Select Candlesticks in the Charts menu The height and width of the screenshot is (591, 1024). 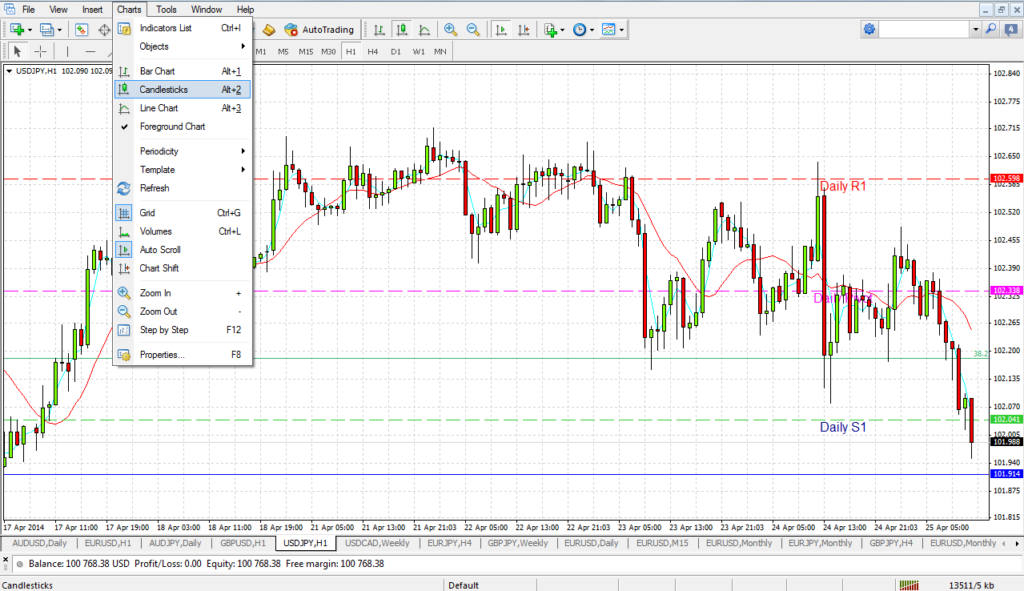tap(182, 89)
